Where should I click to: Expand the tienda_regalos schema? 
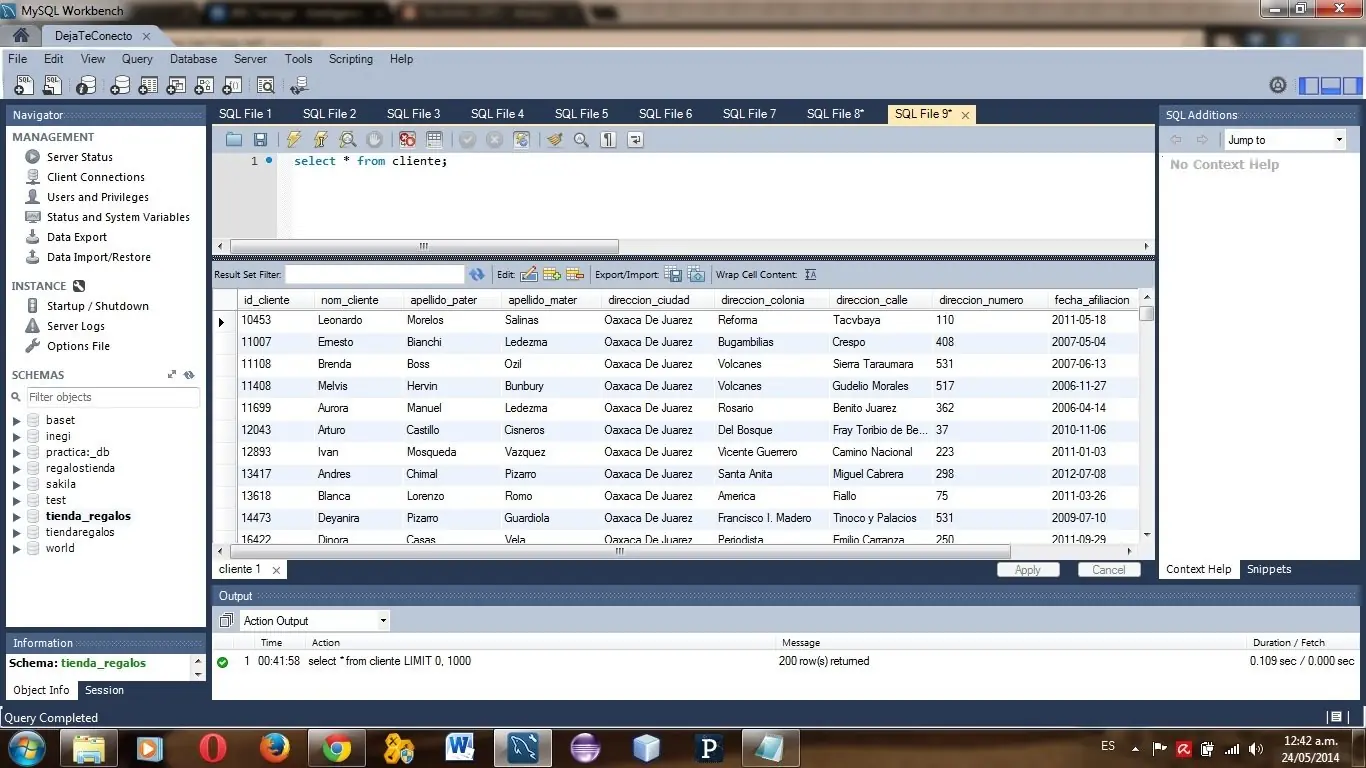point(16,516)
